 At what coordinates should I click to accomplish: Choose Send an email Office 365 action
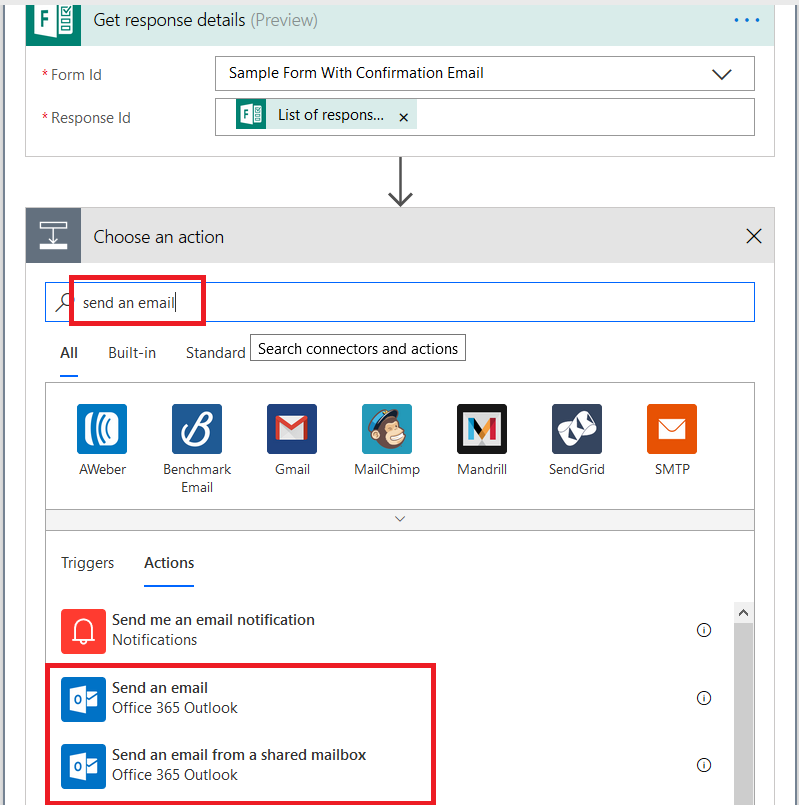160,698
